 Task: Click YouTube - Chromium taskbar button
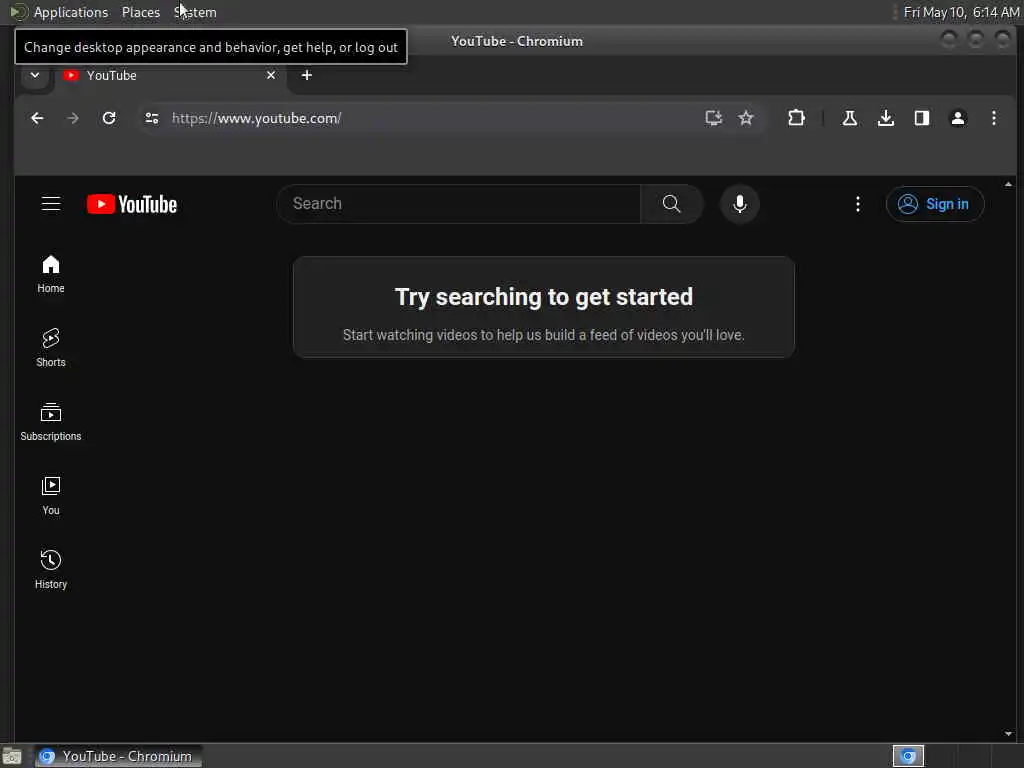click(x=118, y=756)
